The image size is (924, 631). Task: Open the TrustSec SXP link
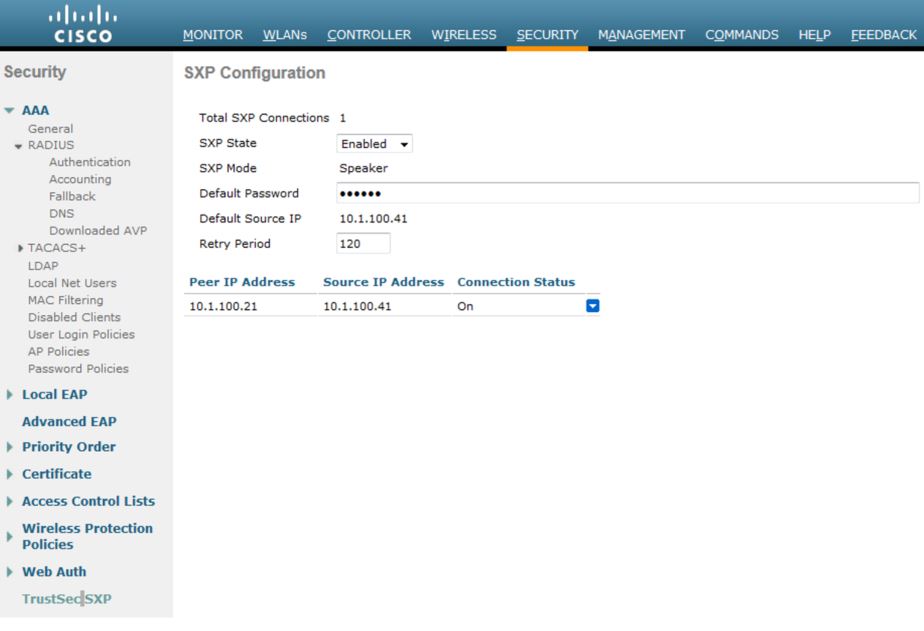(67, 599)
